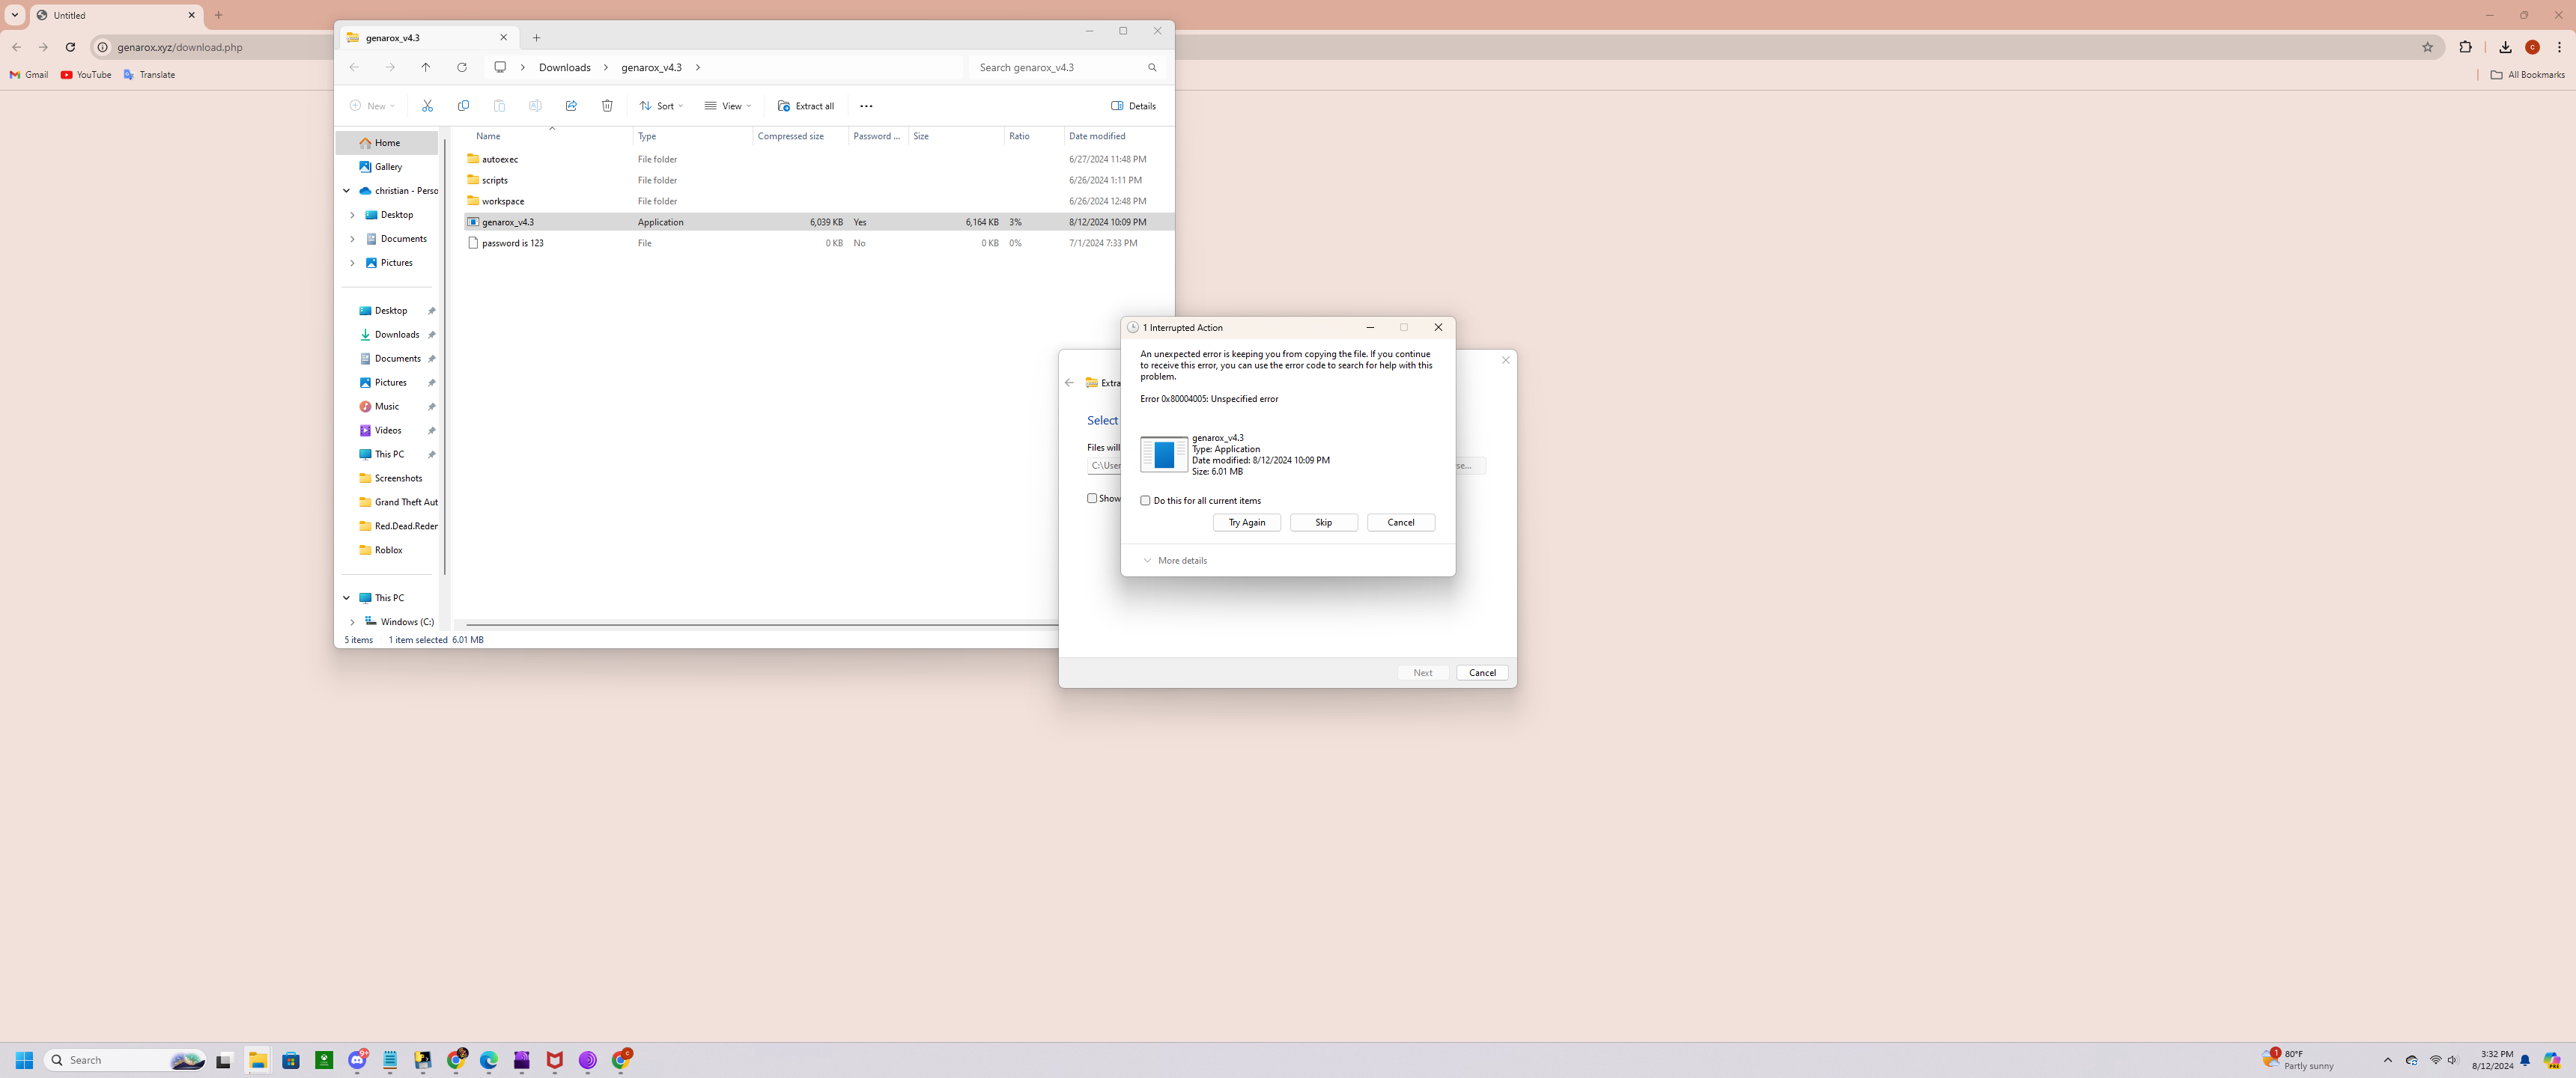Click the Share icon in Explorer toolbar
Viewport: 2576px width, 1078px height.
coord(571,106)
